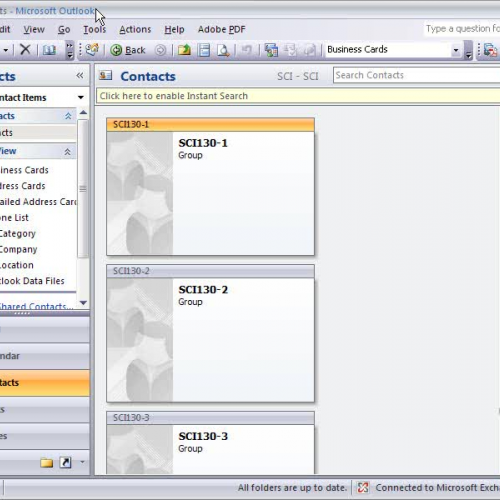Select the Detailed Address Cards view option
The width and height of the screenshot is (500, 500).
point(38,202)
